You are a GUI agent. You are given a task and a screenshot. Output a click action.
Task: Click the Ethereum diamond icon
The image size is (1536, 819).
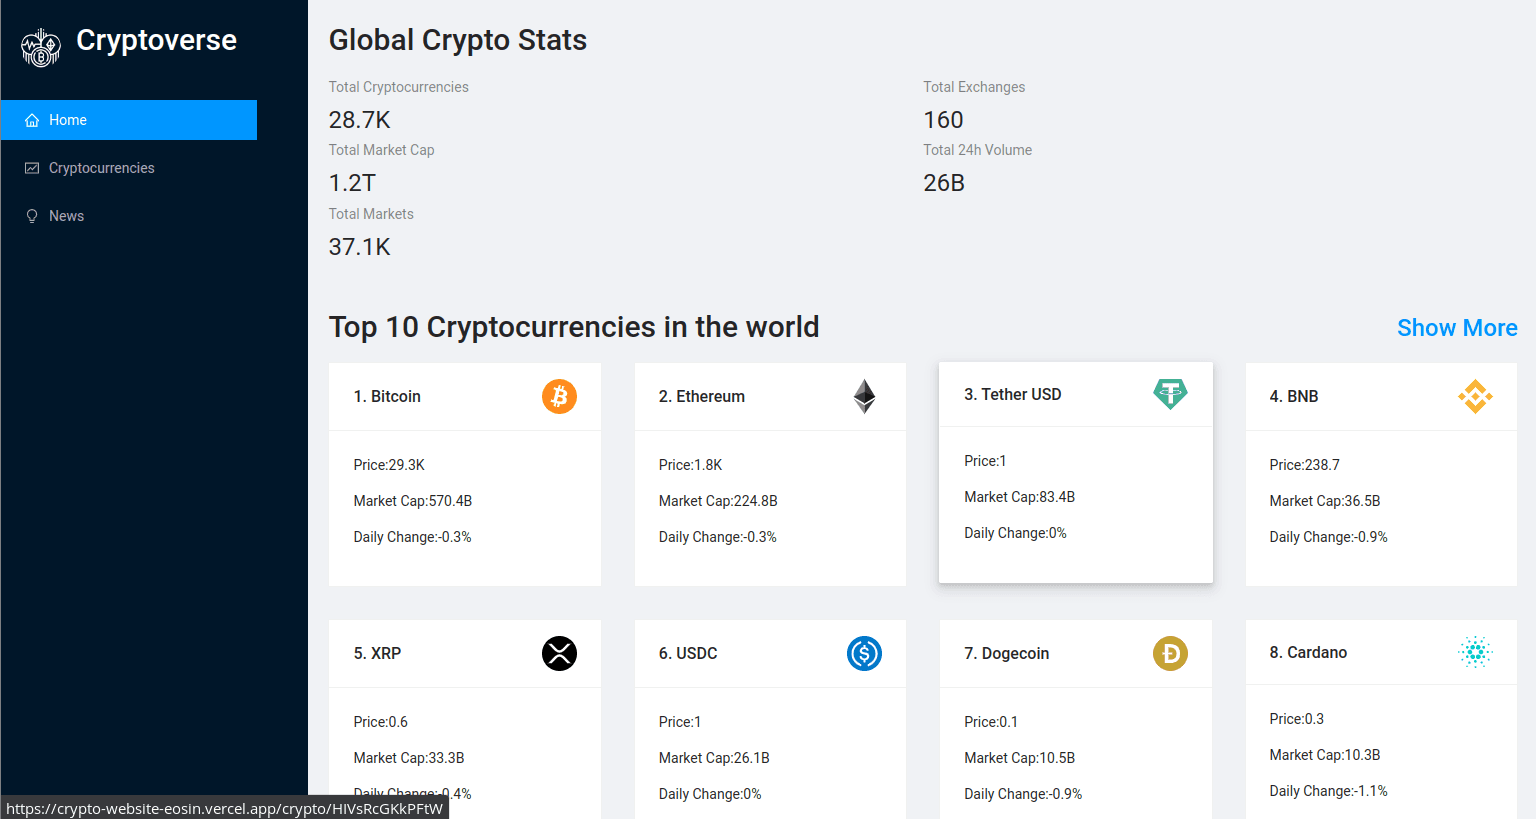pyautogui.click(x=864, y=397)
